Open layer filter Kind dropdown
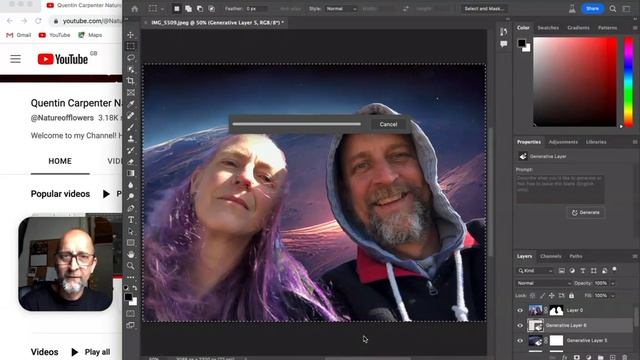Screen dimensions: 640x360 point(535,271)
